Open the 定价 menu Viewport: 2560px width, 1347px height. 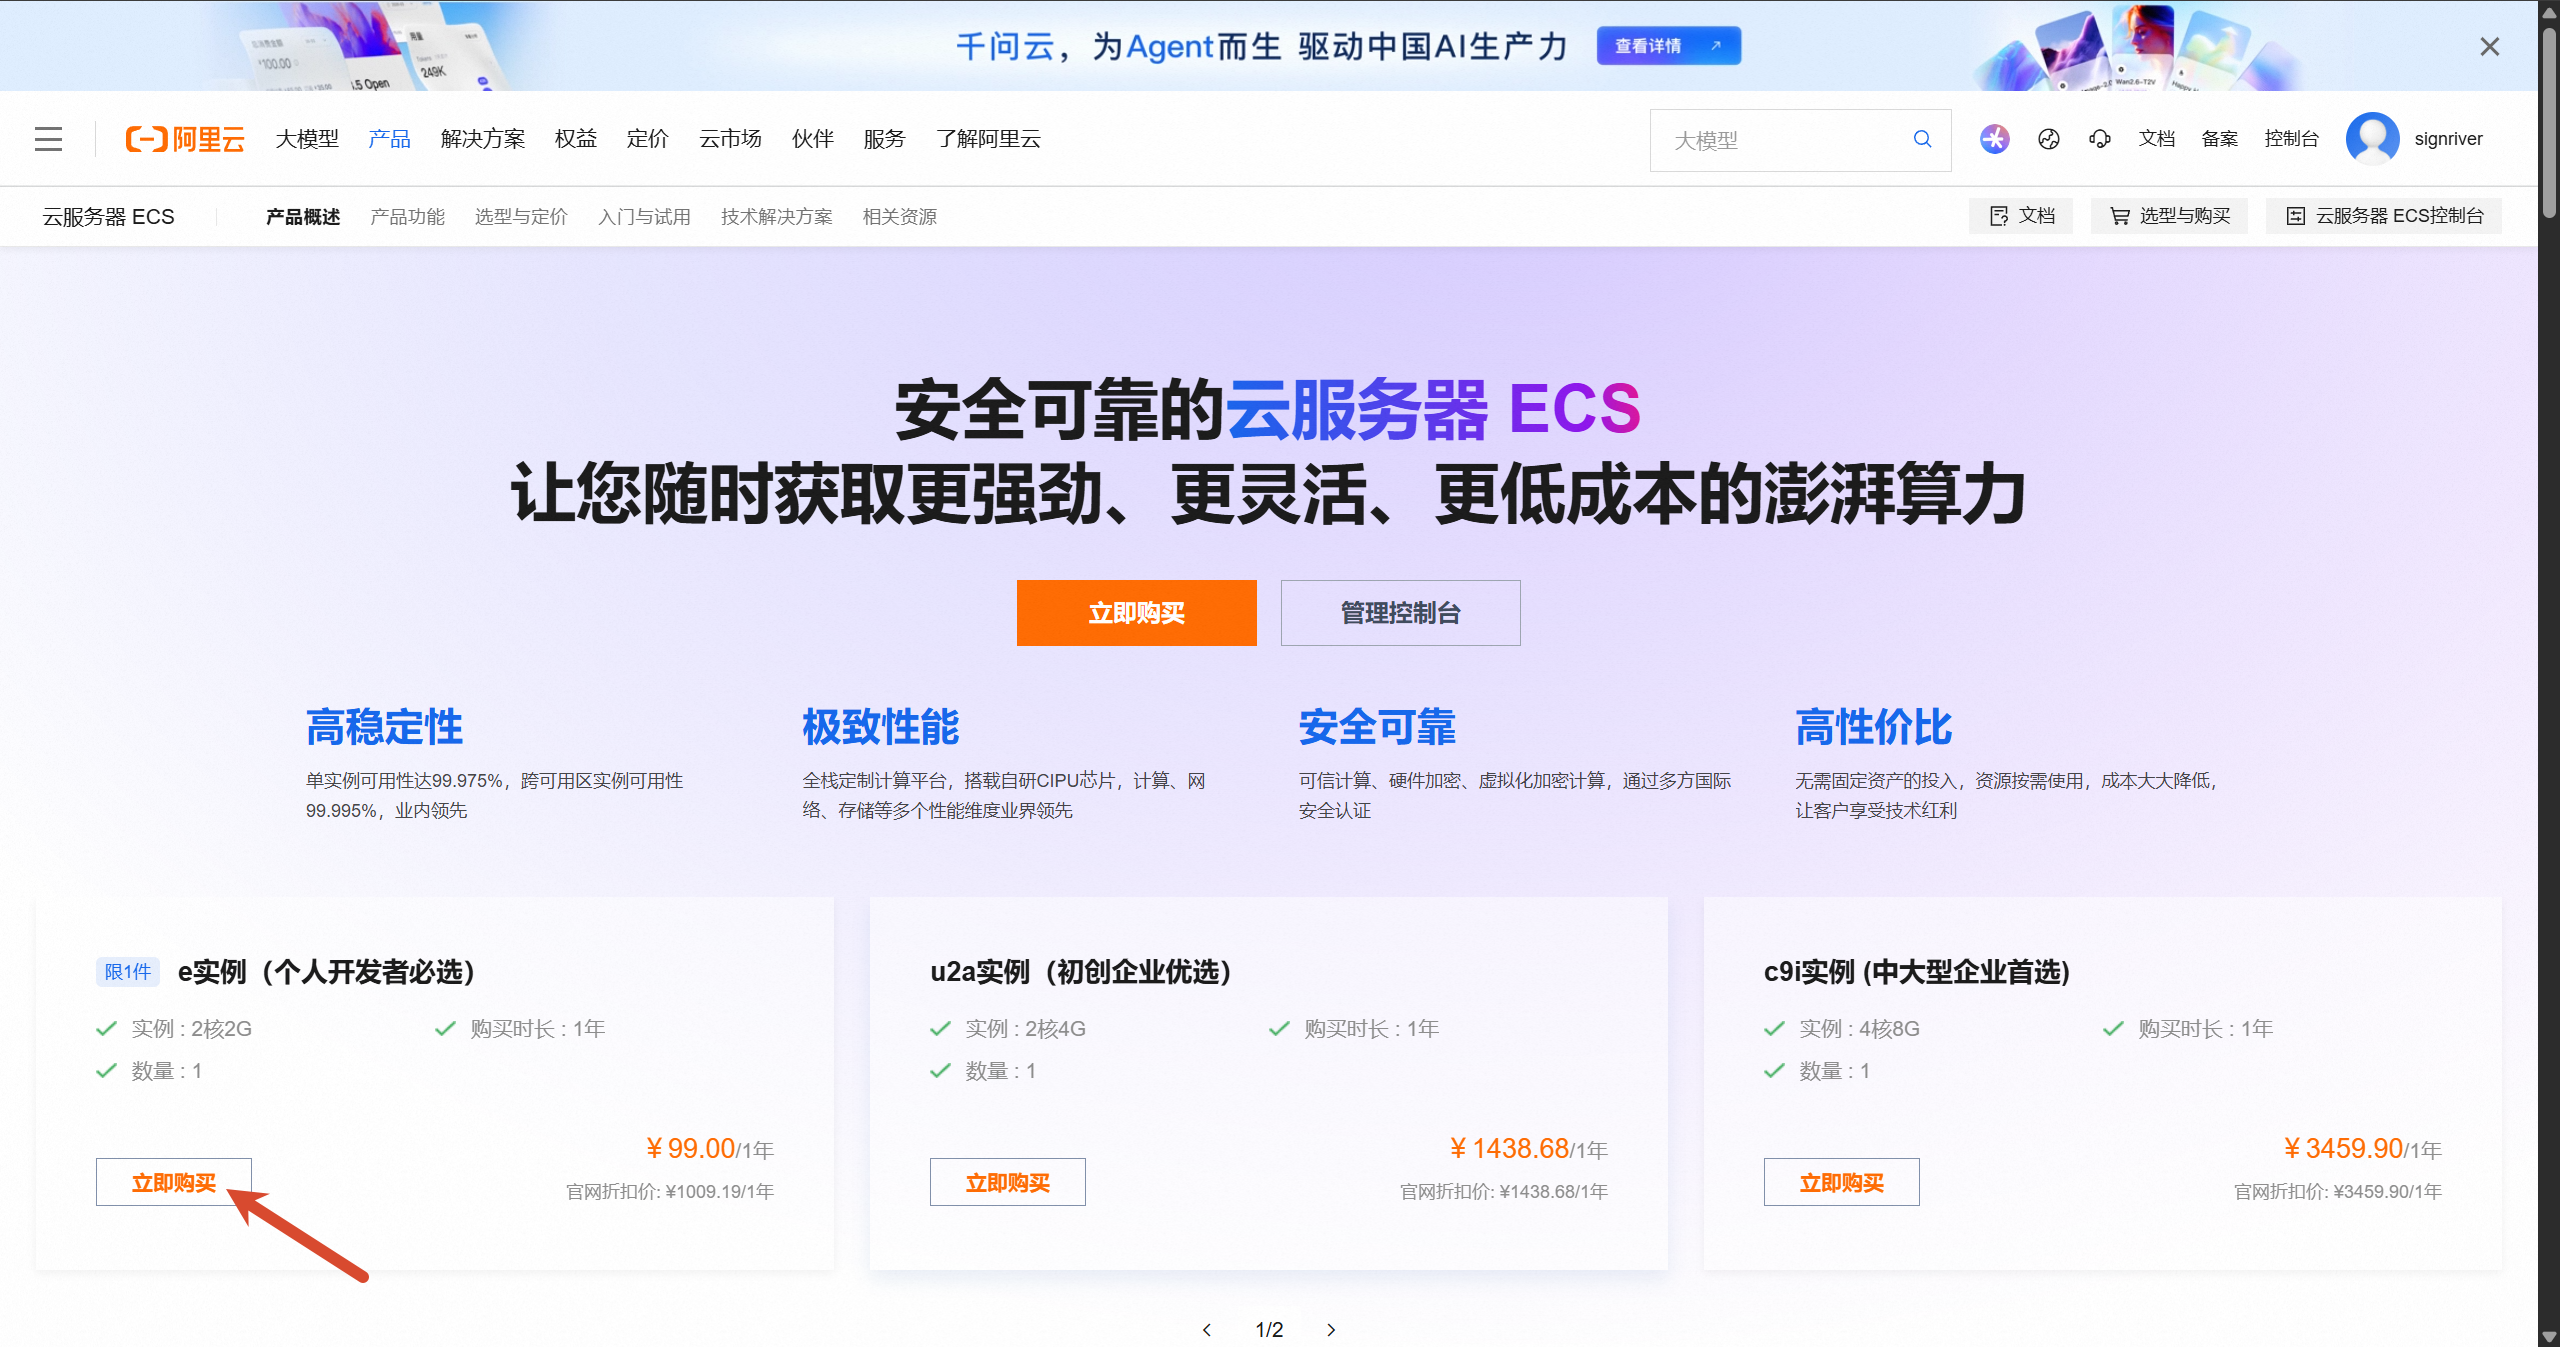pos(648,139)
